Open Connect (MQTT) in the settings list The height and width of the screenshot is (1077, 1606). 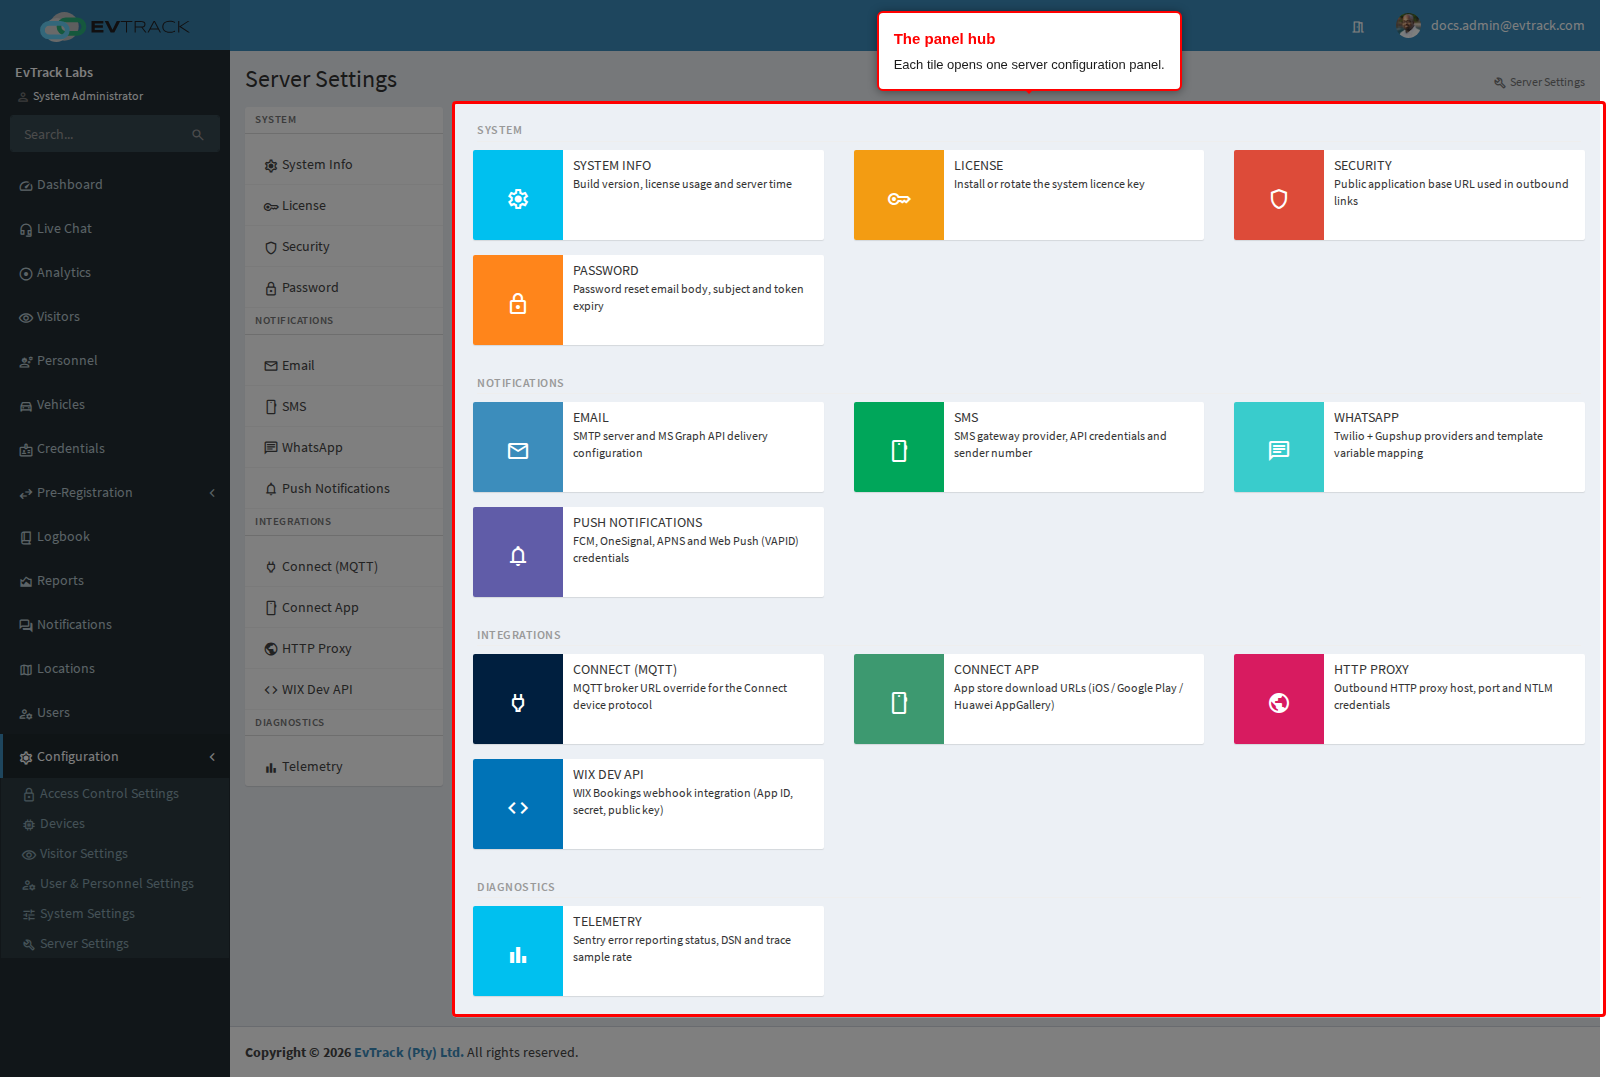pos(344,567)
